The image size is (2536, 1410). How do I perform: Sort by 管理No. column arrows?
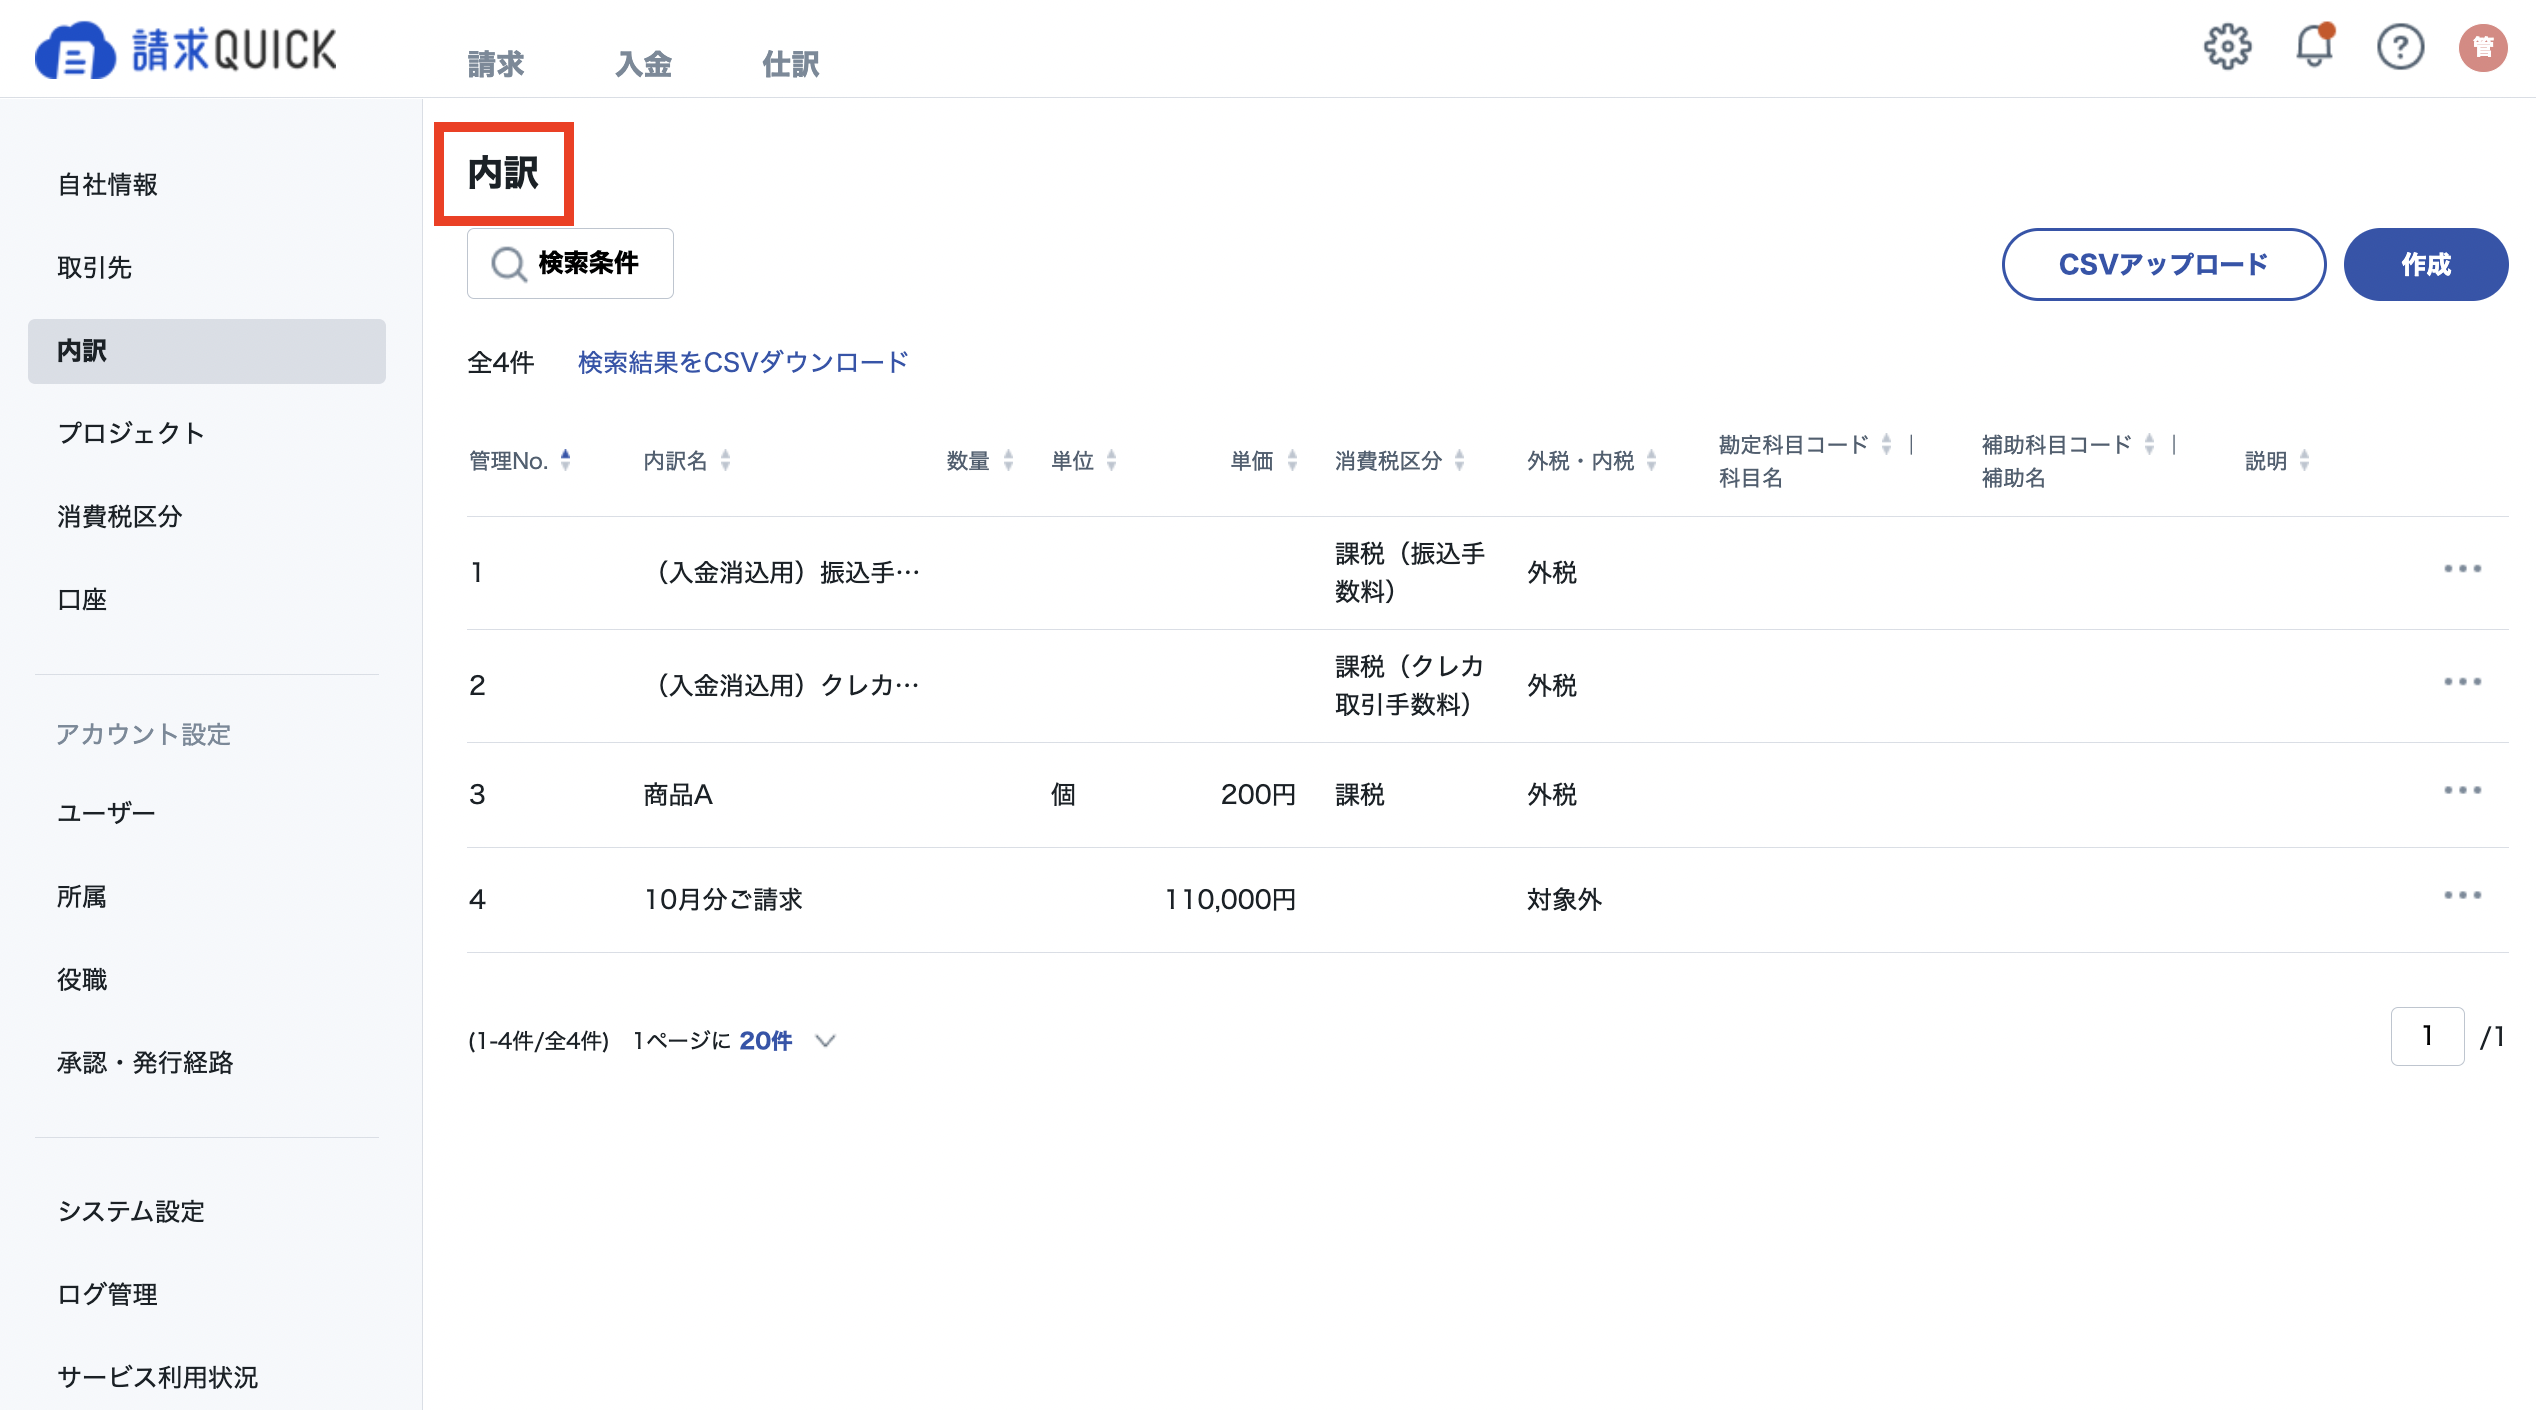565,460
